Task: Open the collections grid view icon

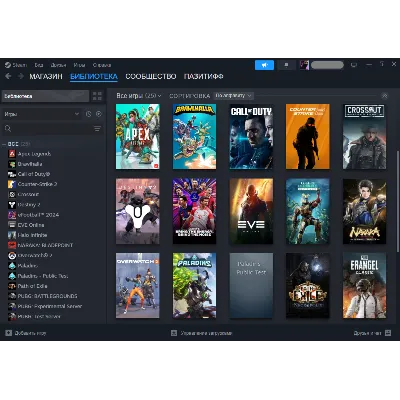Action: (97, 96)
